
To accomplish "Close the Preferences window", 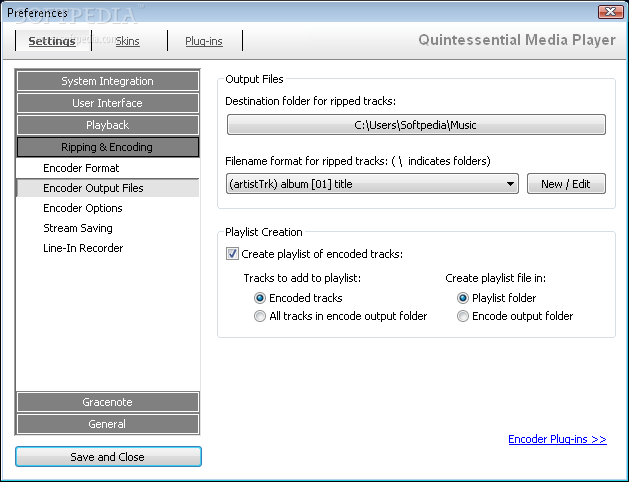I will 610,12.
